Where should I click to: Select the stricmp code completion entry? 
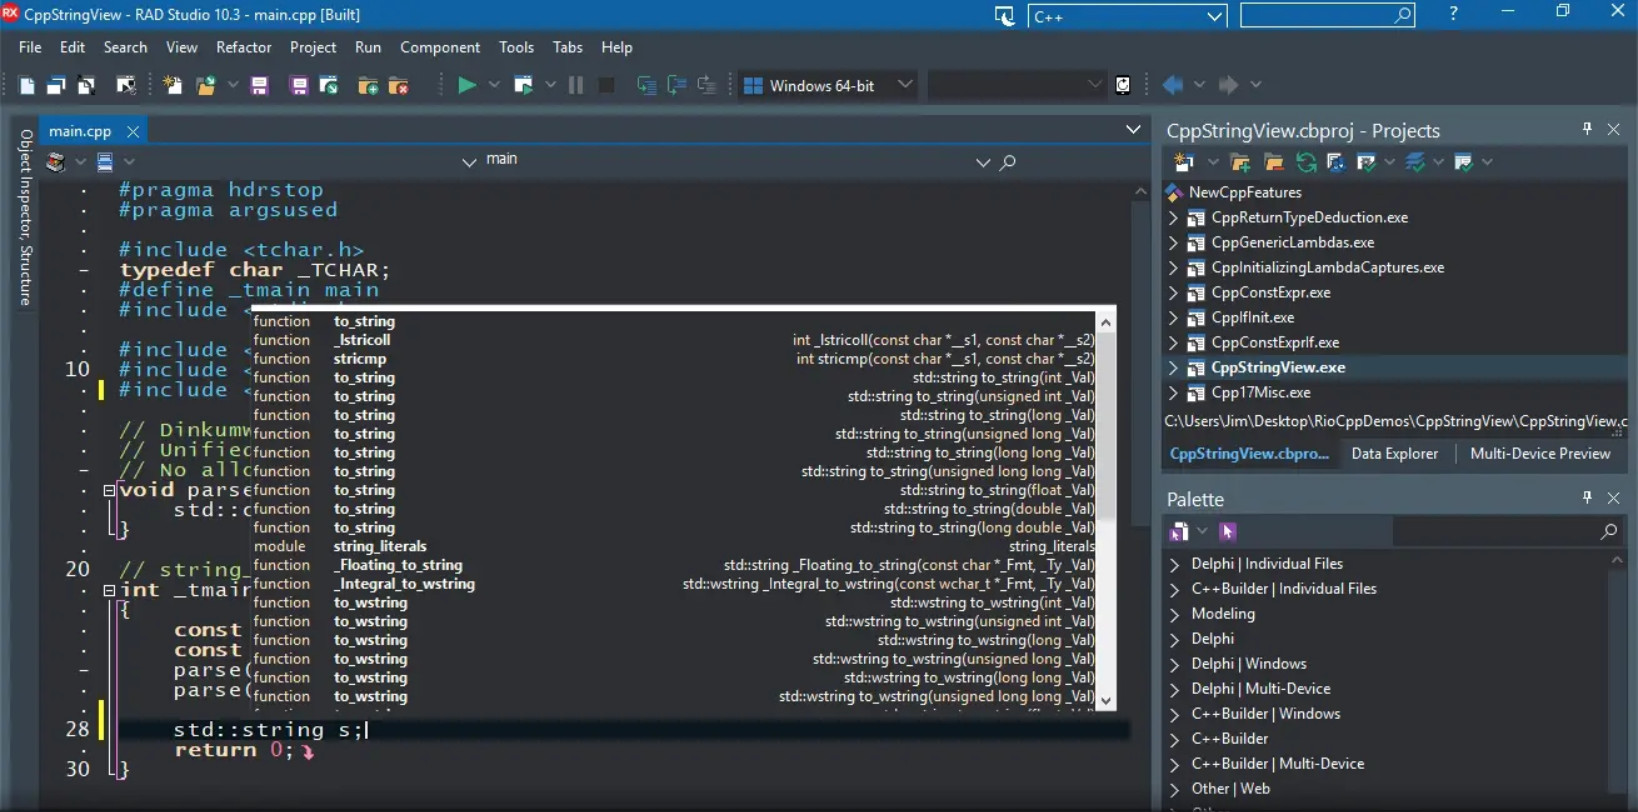click(x=674, y=358)
